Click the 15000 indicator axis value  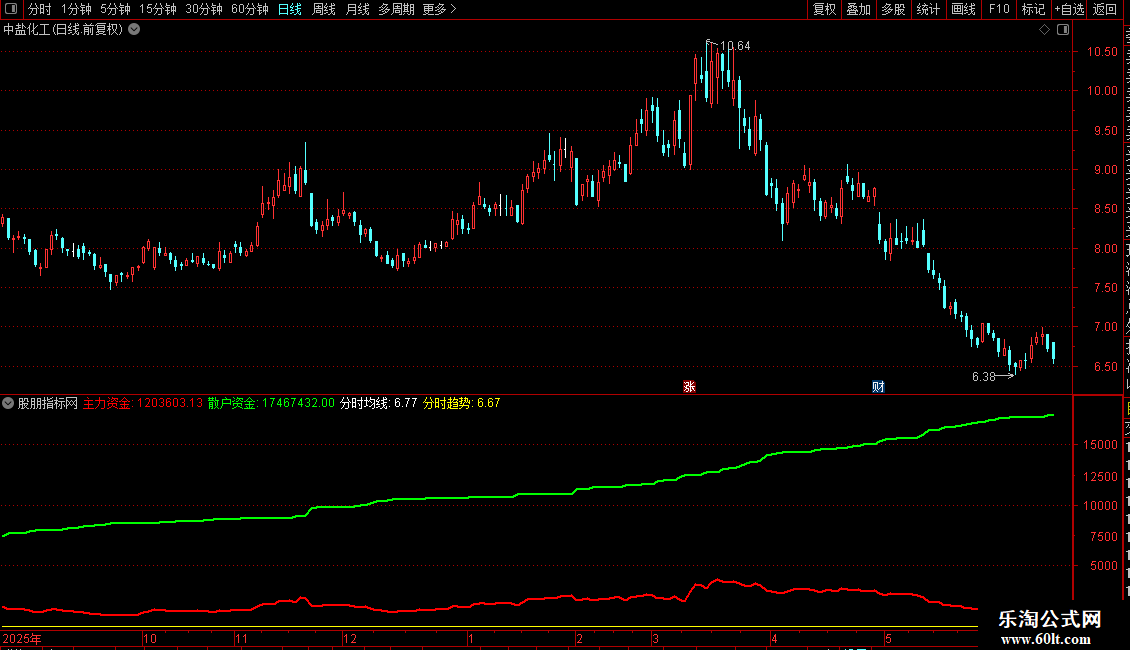coord(1100,445)
